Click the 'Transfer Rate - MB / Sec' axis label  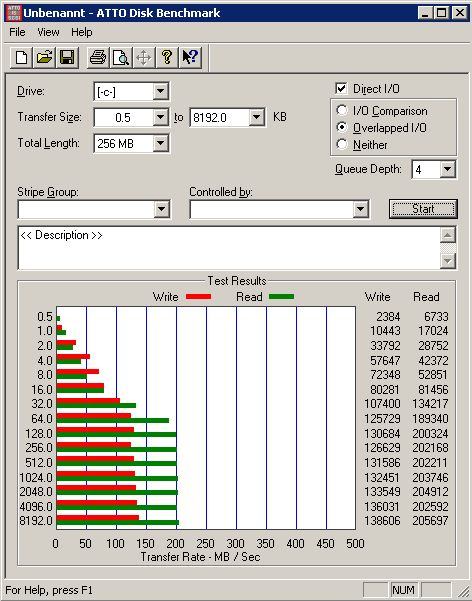[x=201, y=557]
